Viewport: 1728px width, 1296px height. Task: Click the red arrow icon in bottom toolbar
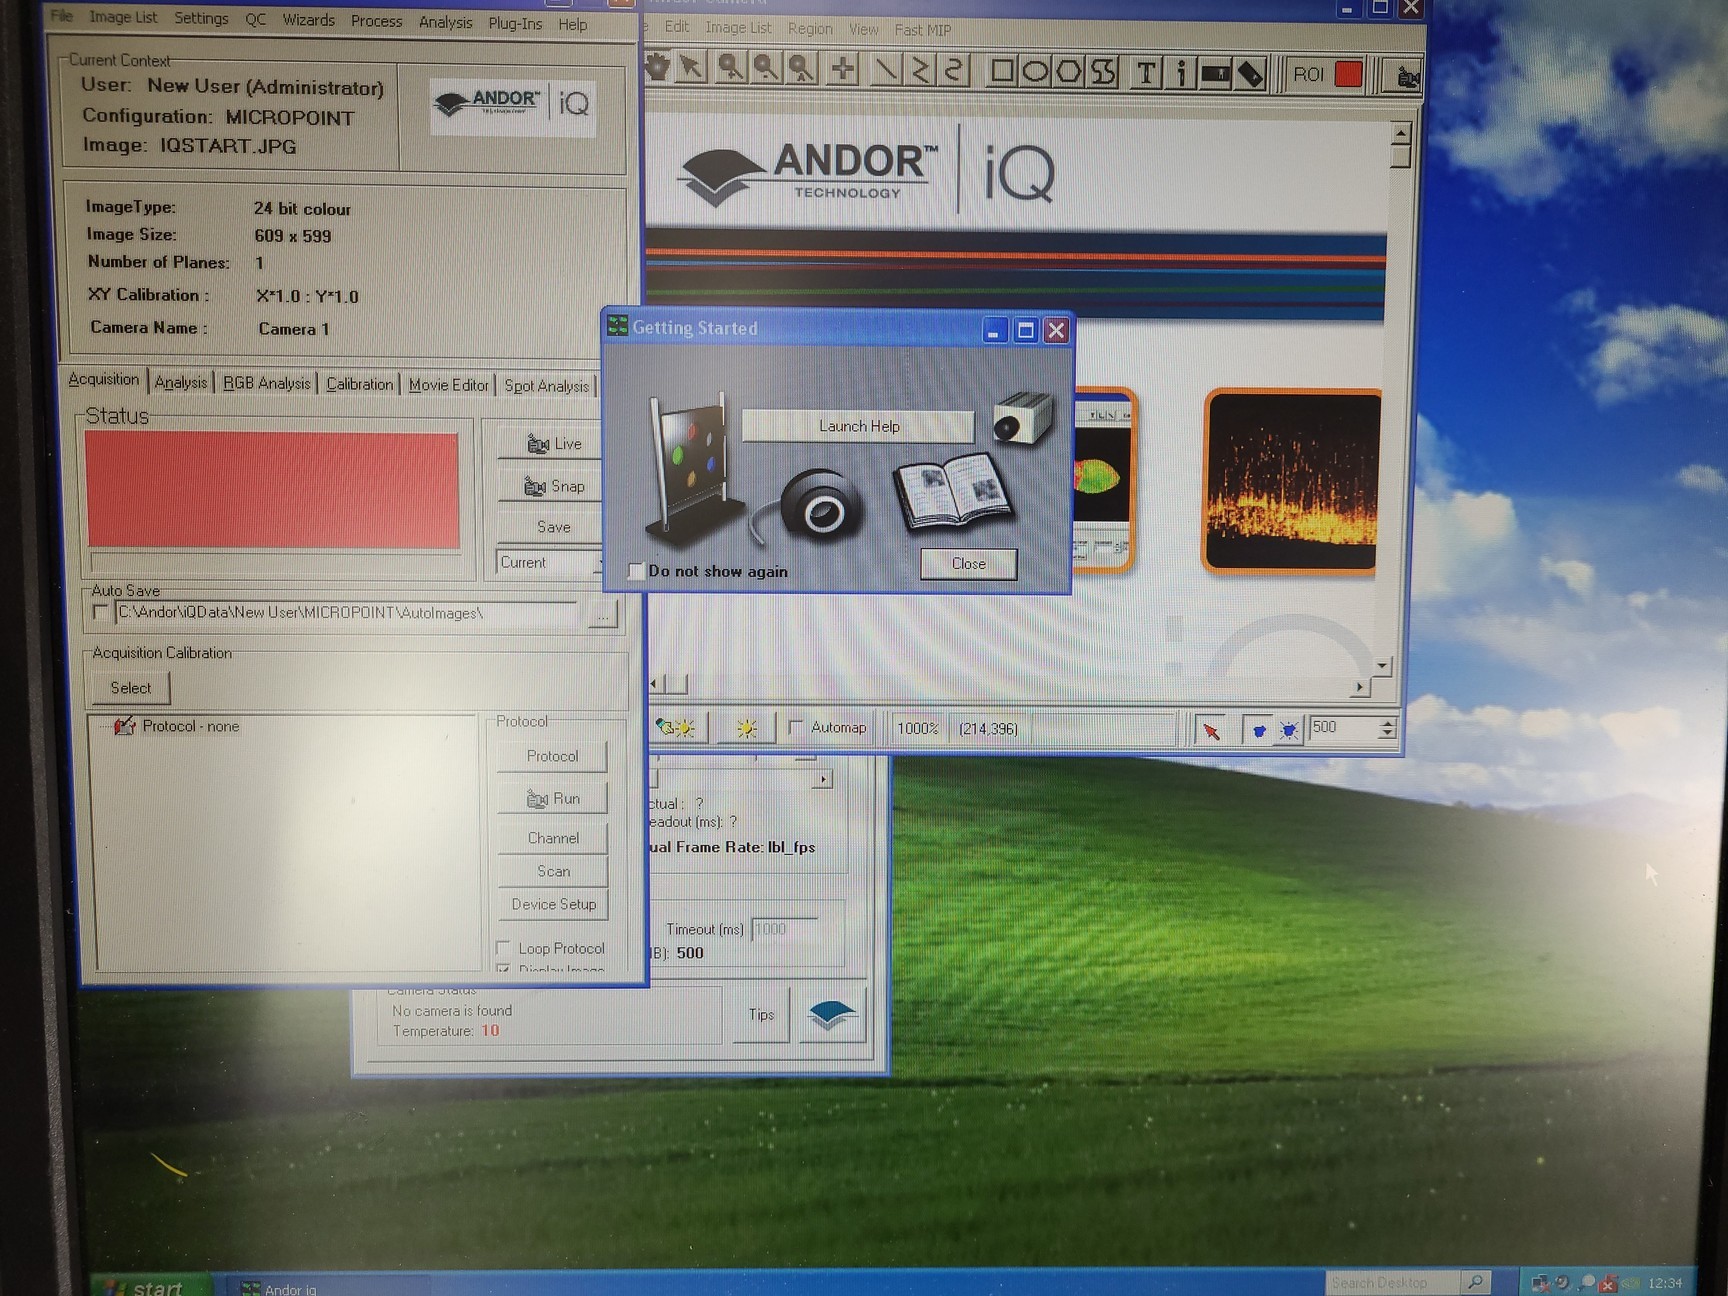1211,730
